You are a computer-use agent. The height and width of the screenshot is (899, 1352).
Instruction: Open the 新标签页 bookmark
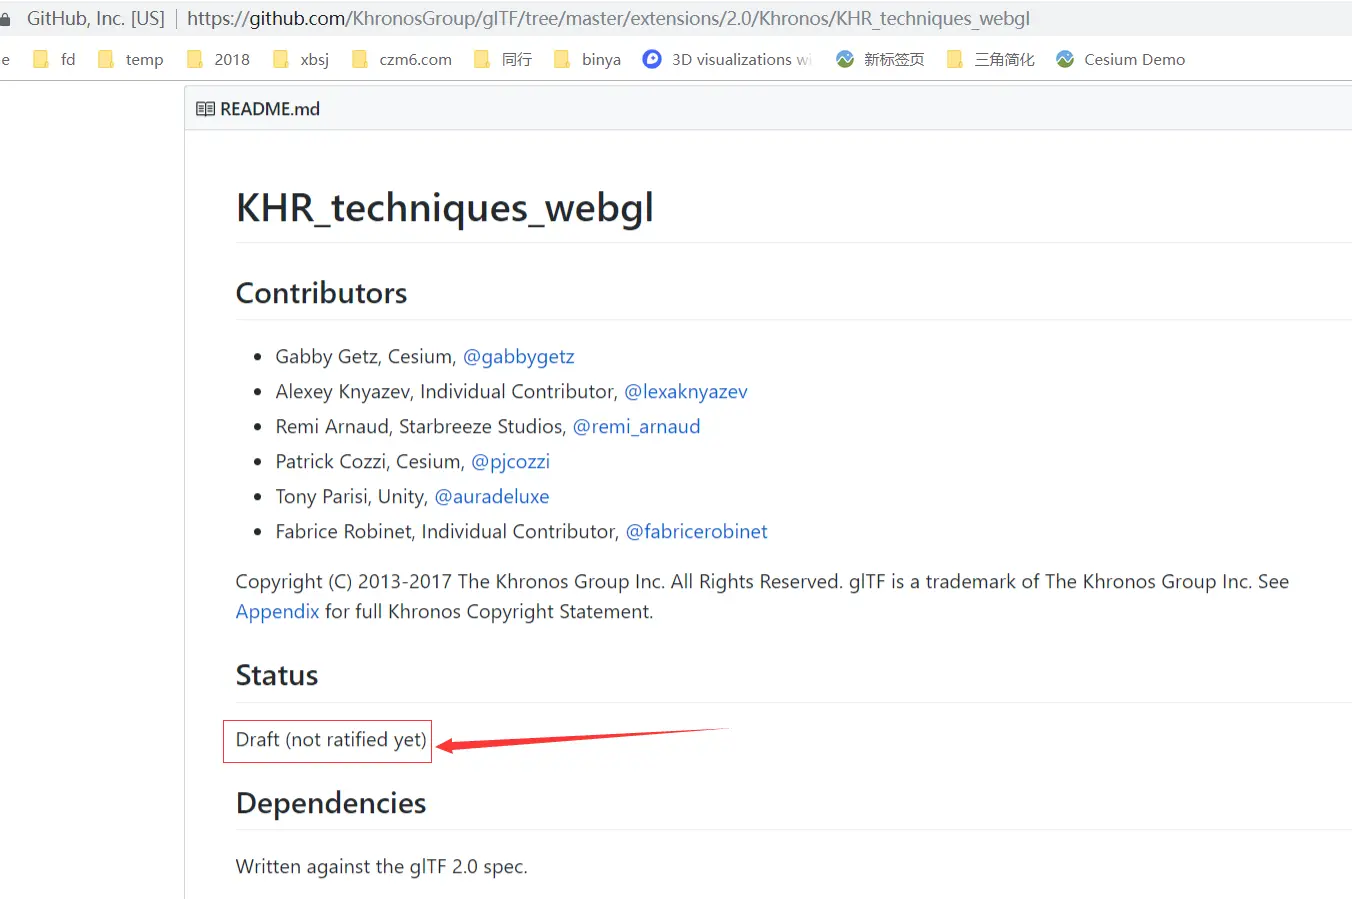pos(880,60)
